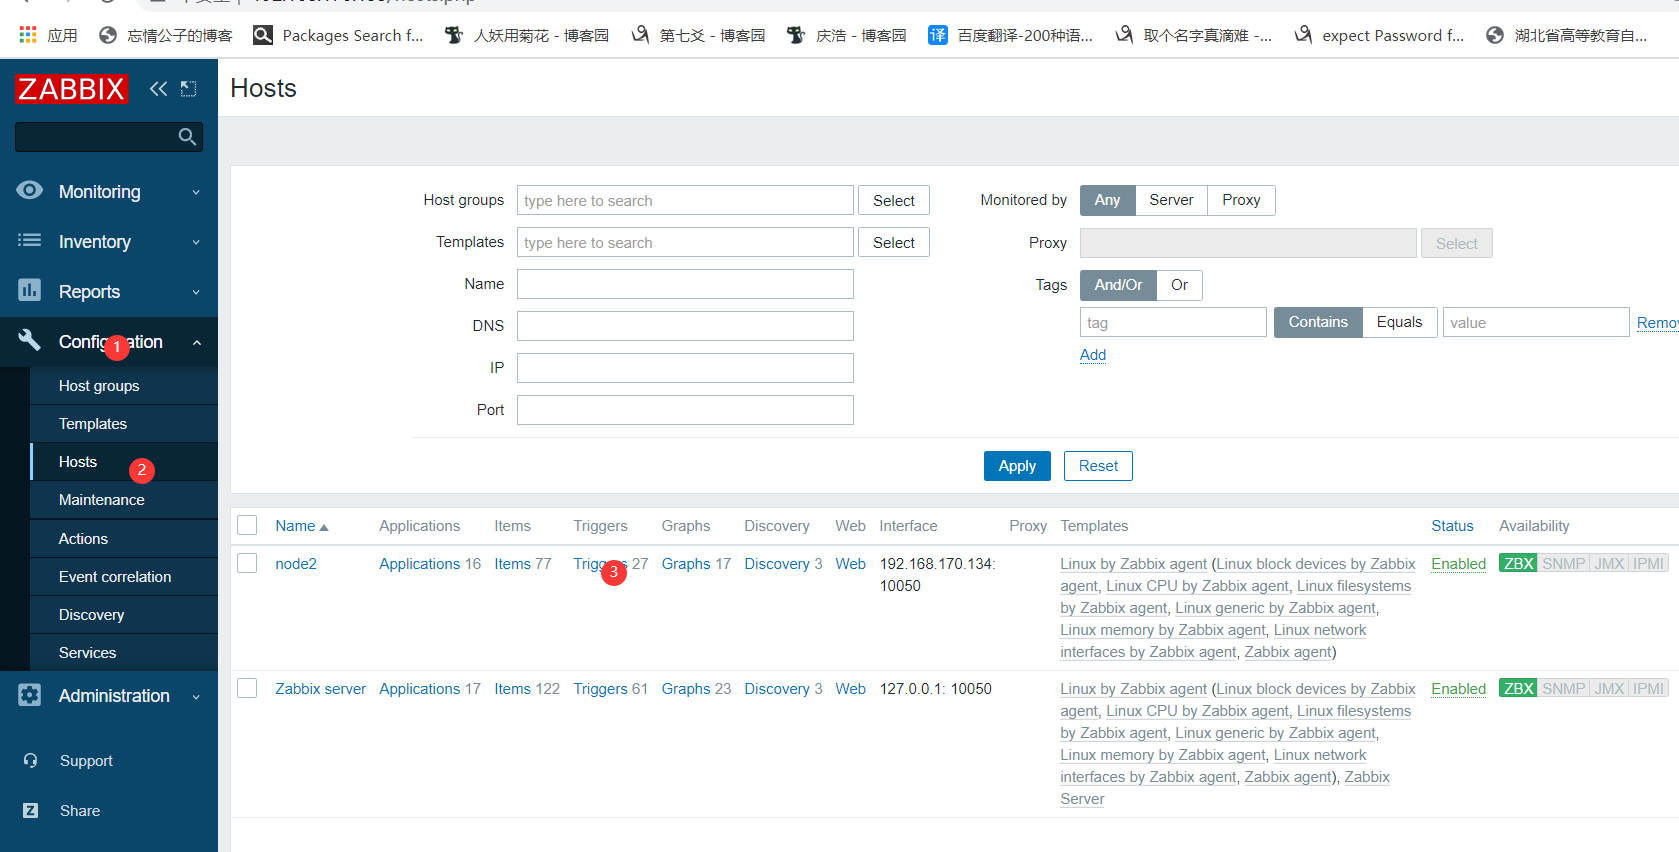
Task: Focus the tag name field
Action: [1173, 322]
